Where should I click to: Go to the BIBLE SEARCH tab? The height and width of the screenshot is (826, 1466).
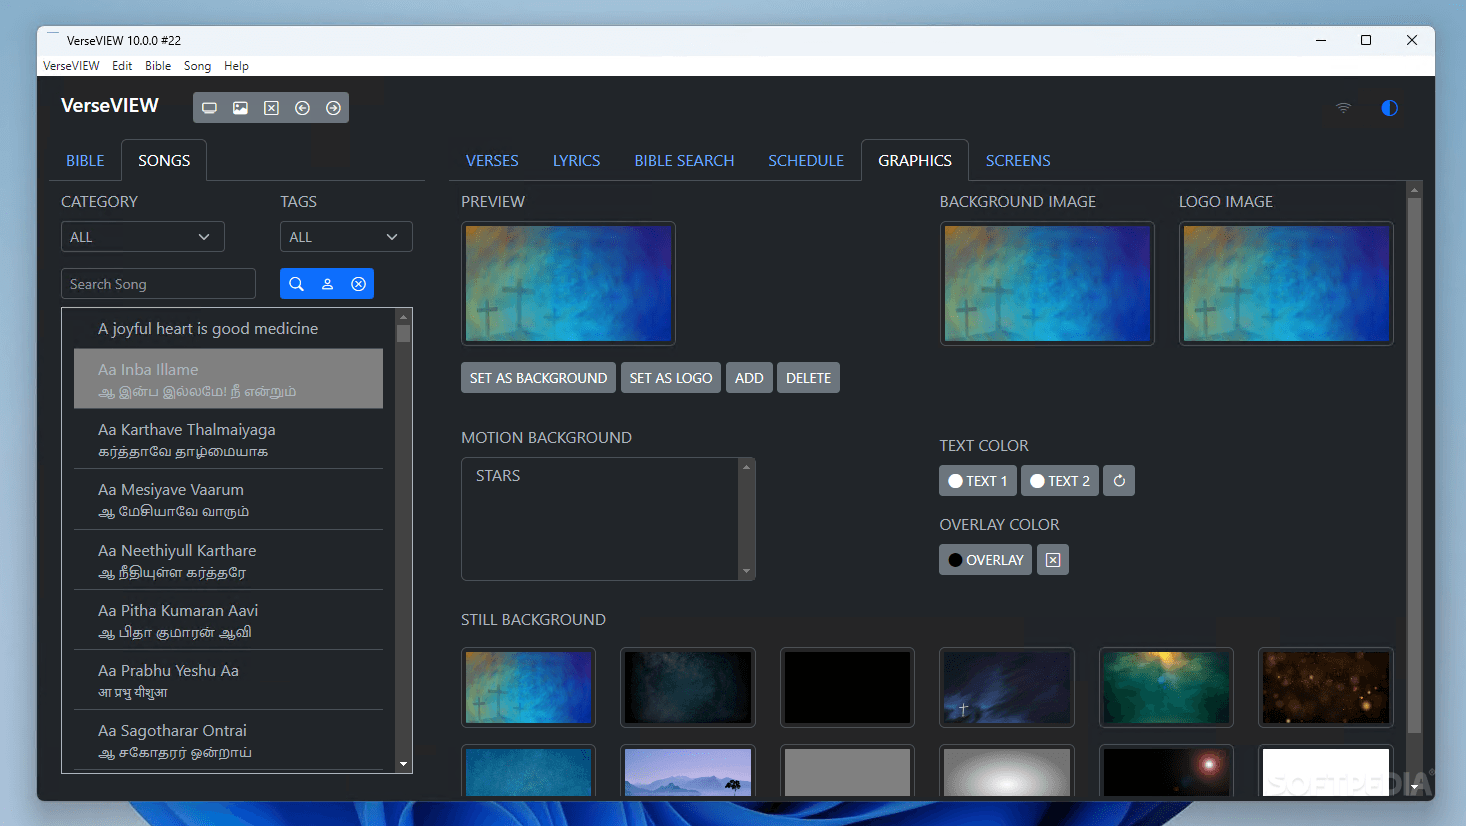[684, 160]
